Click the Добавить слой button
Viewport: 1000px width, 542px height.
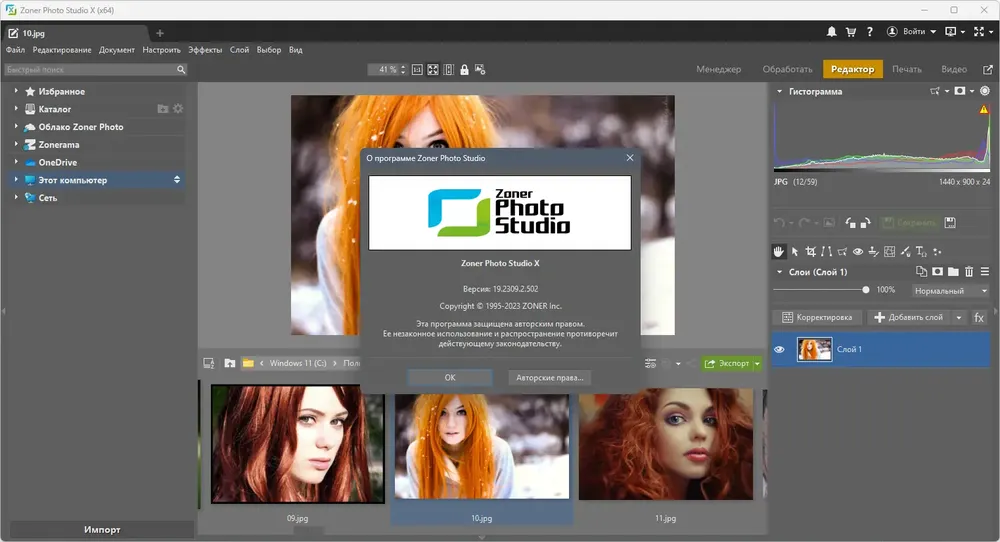pos(909,318)
